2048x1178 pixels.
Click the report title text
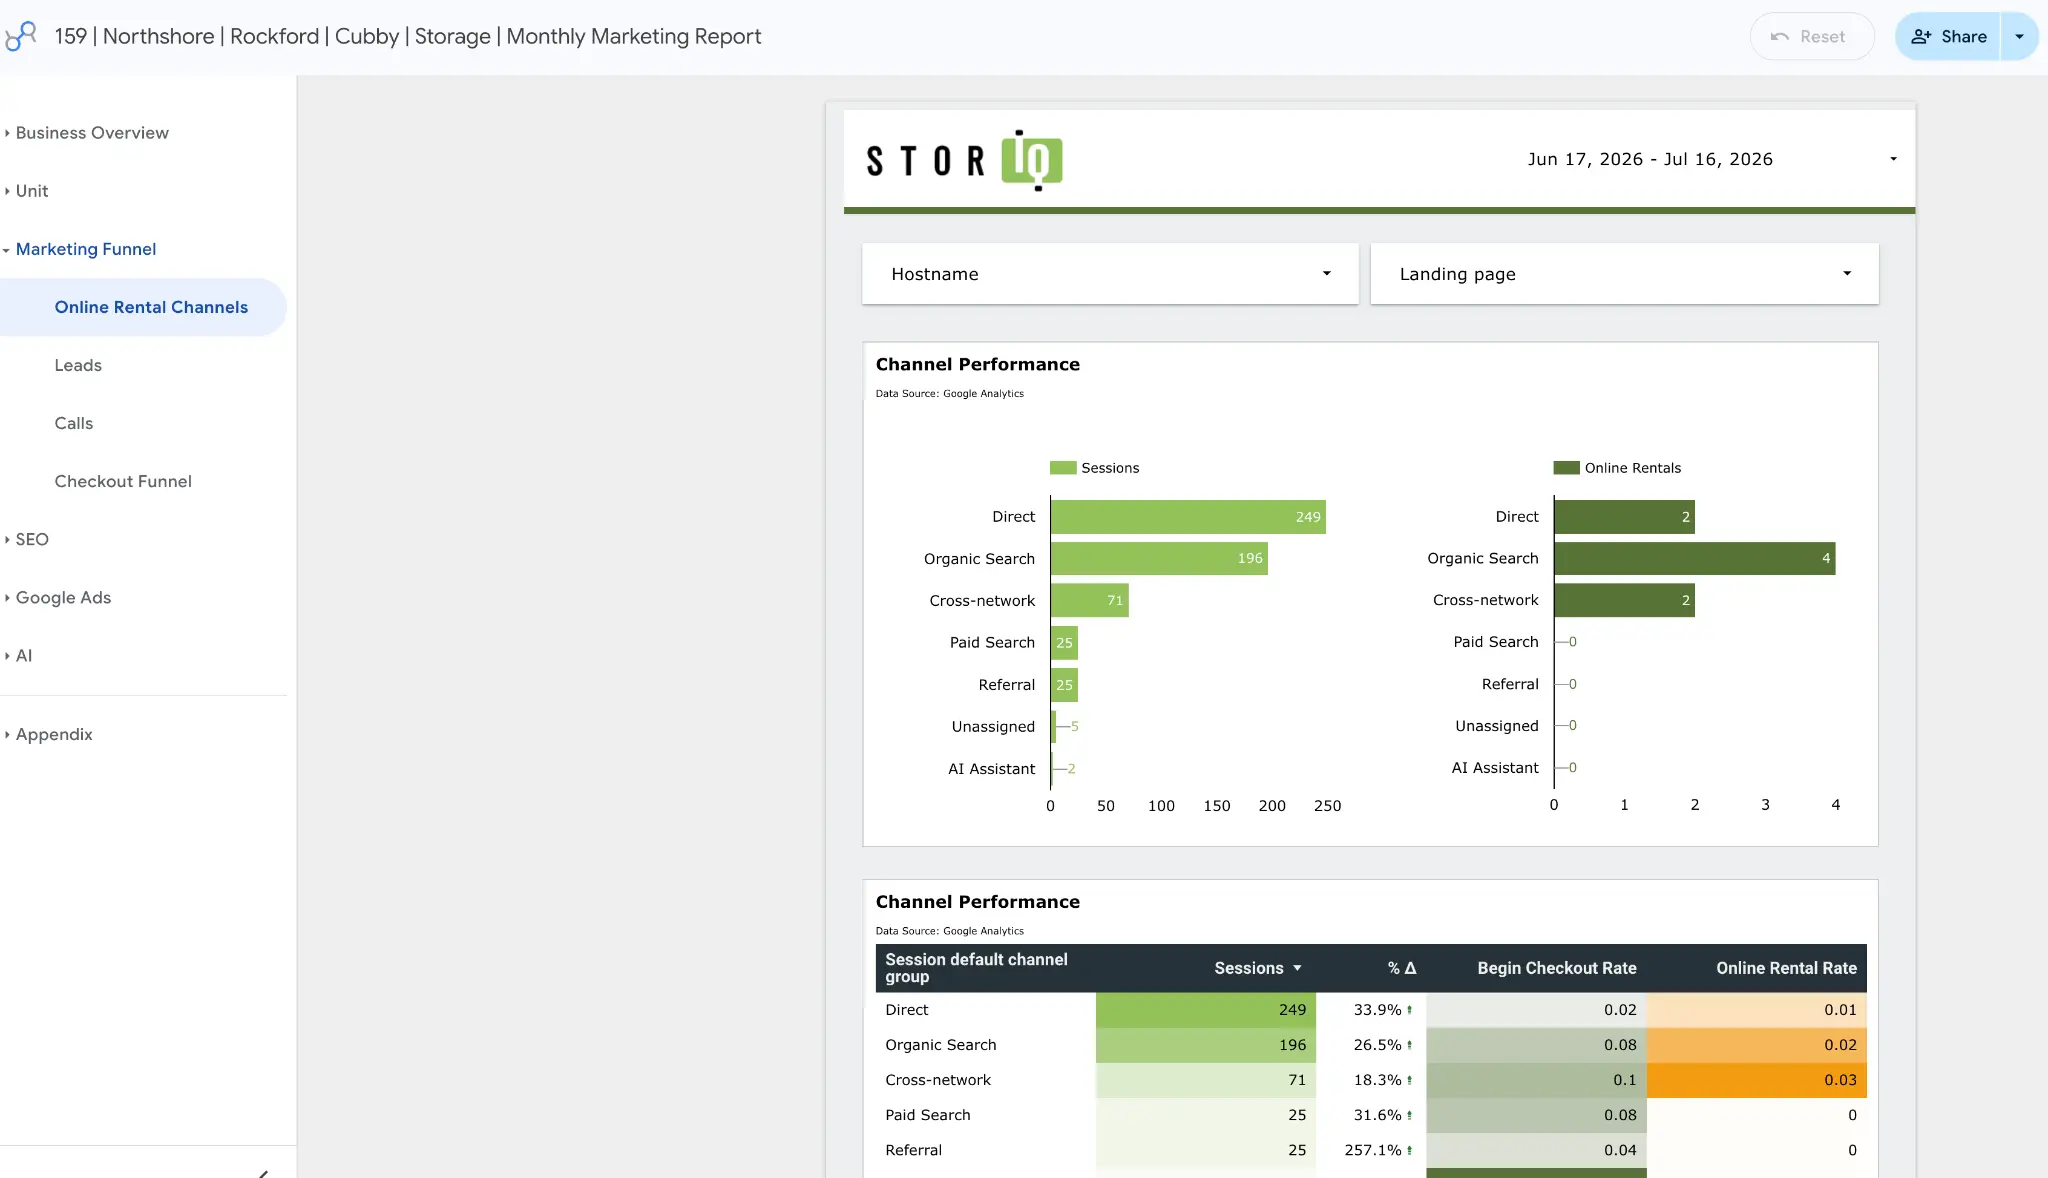tap(408, 36)
